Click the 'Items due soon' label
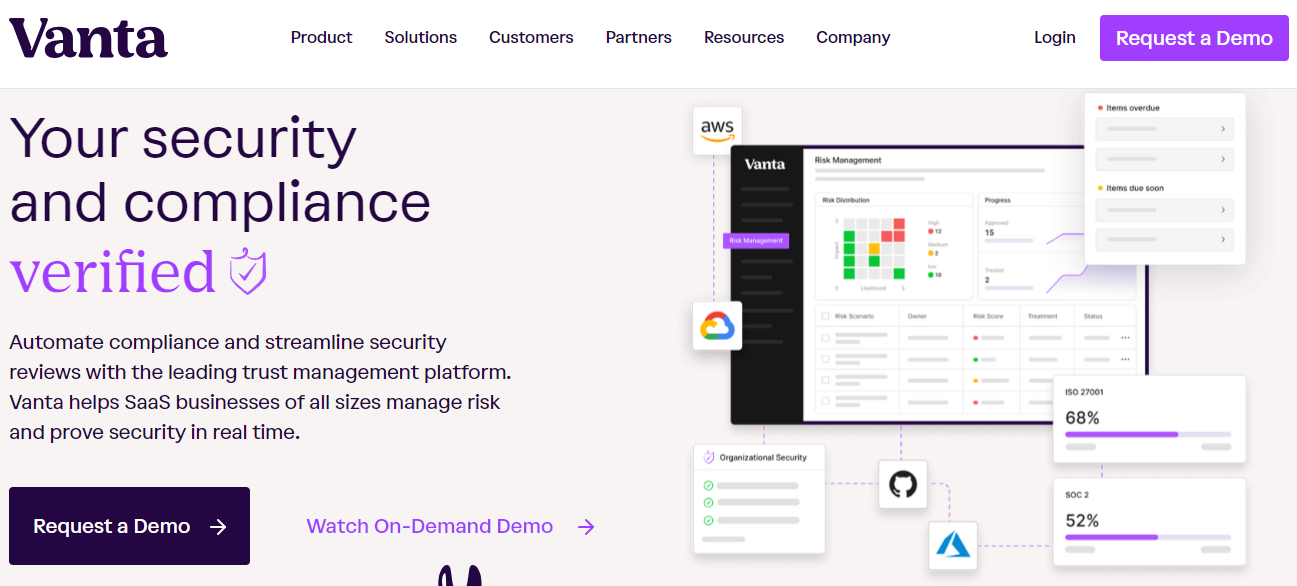The width and height of the screenshot is (1297, 586). coord(1135,188)
